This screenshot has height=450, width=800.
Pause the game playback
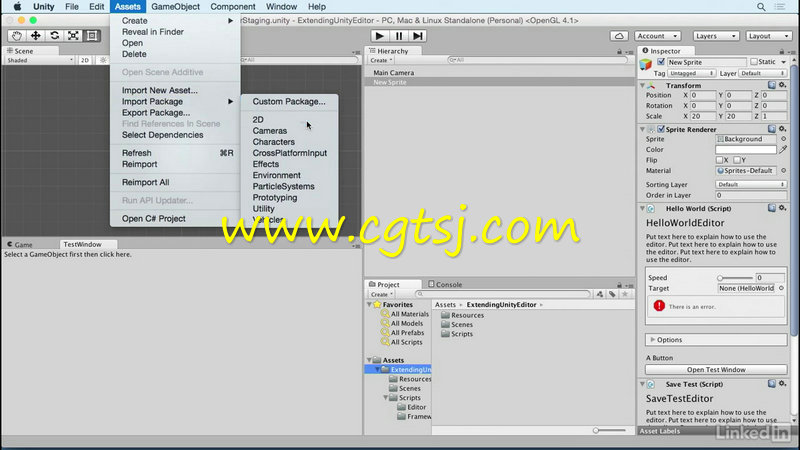point(398,36)
